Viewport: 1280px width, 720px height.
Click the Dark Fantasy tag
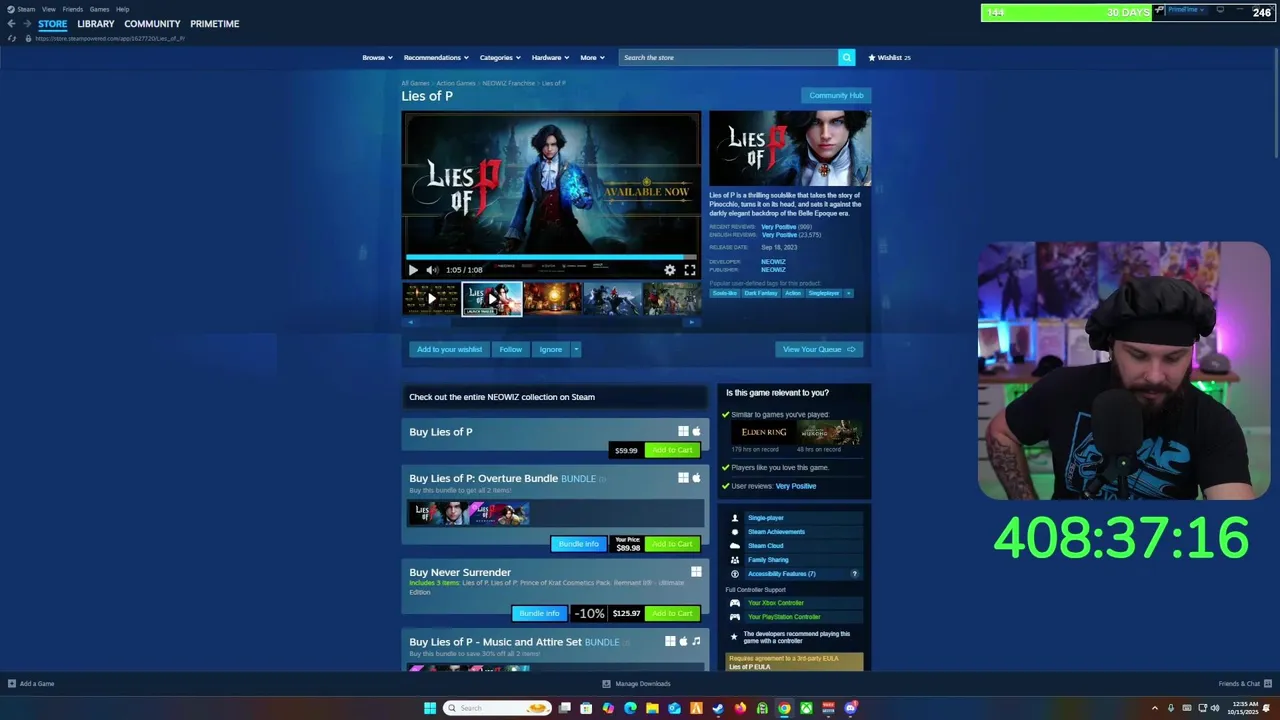[761, 293]
